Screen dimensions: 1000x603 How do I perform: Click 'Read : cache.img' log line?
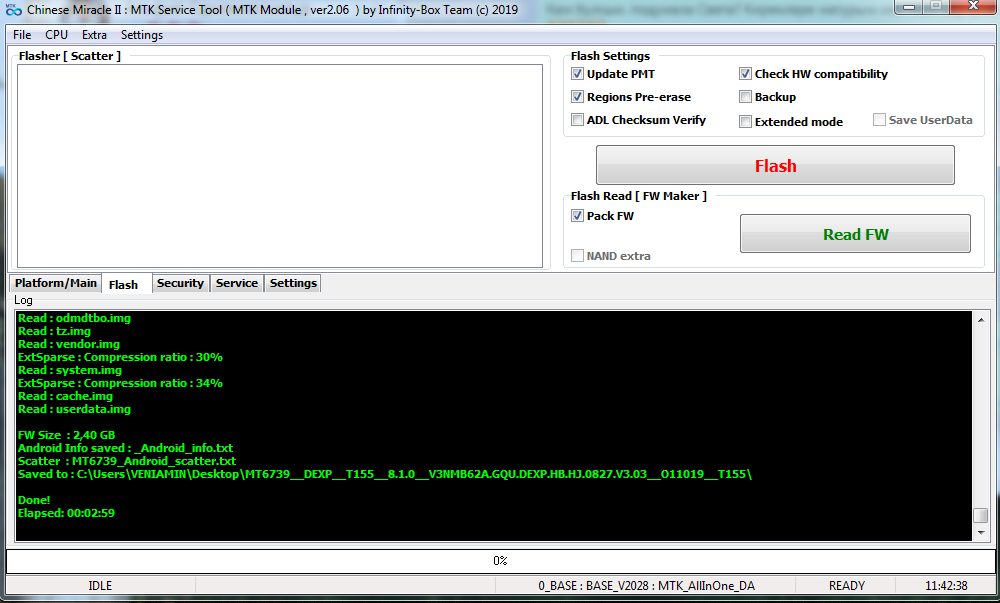(x=65, y=396)
